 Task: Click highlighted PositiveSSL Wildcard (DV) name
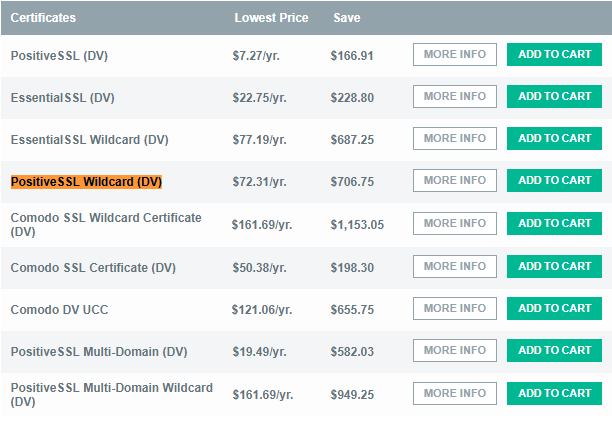[86, 182]
